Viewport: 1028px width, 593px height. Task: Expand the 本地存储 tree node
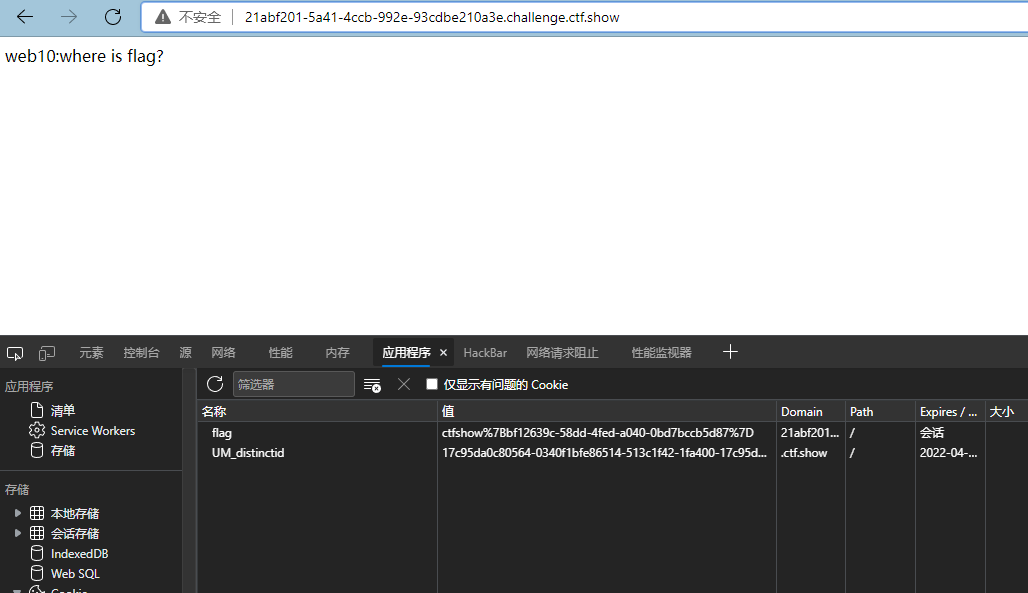18,513
